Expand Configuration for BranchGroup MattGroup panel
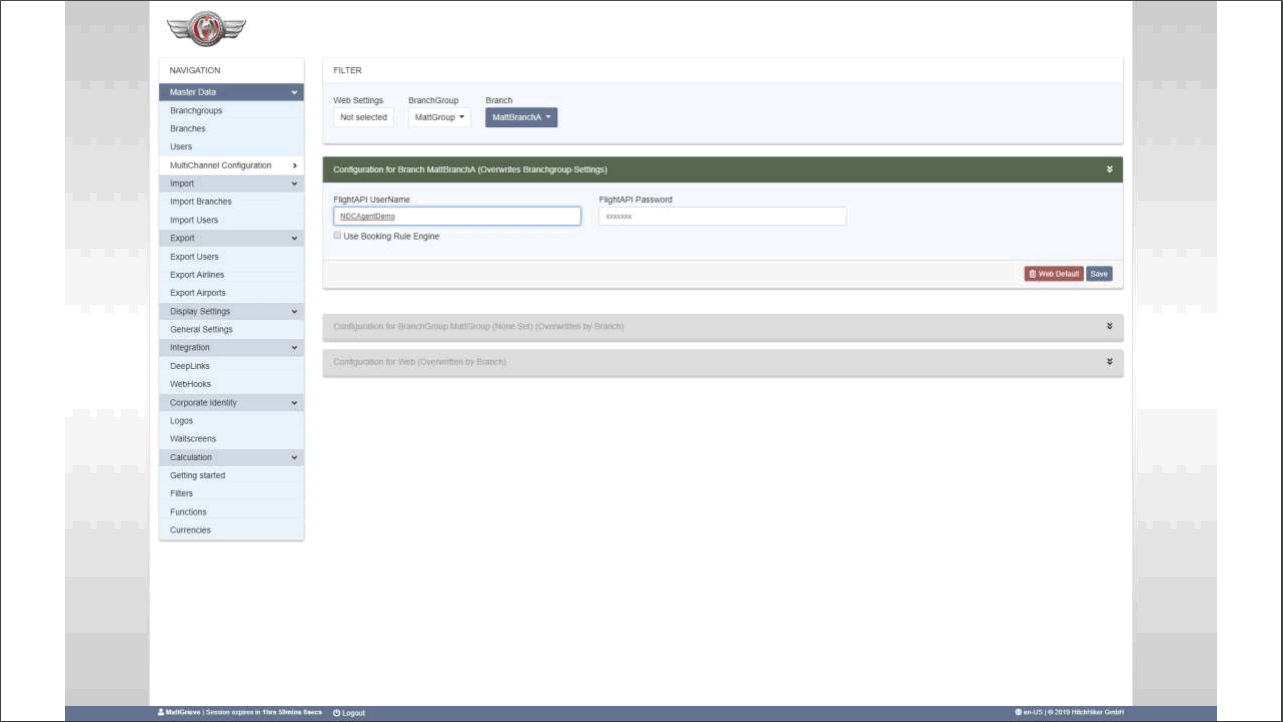The width and height of the screenshot is (1283, 722). click(x=1109, y=326)
